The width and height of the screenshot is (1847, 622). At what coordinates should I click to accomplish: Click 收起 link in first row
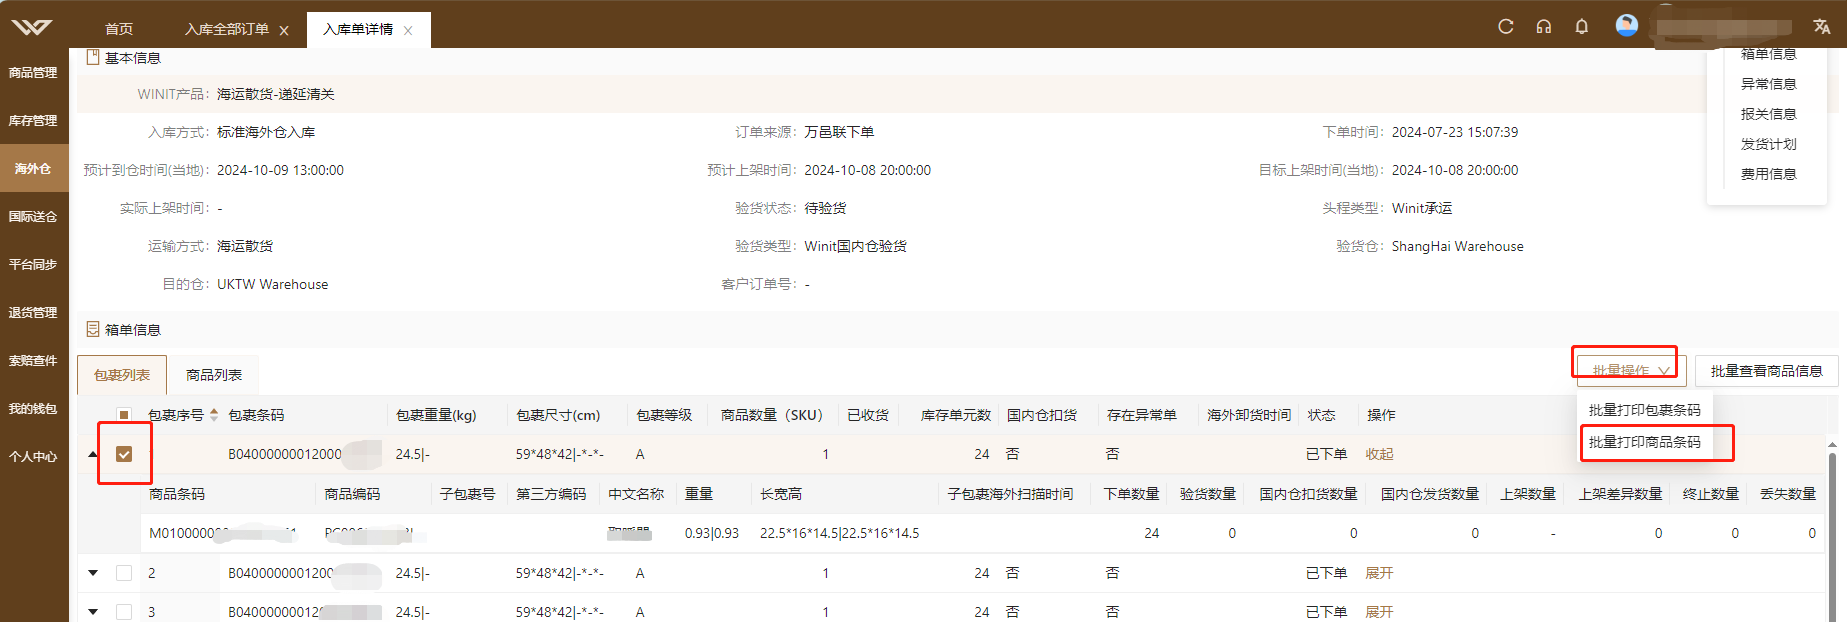click(1379, 454)
